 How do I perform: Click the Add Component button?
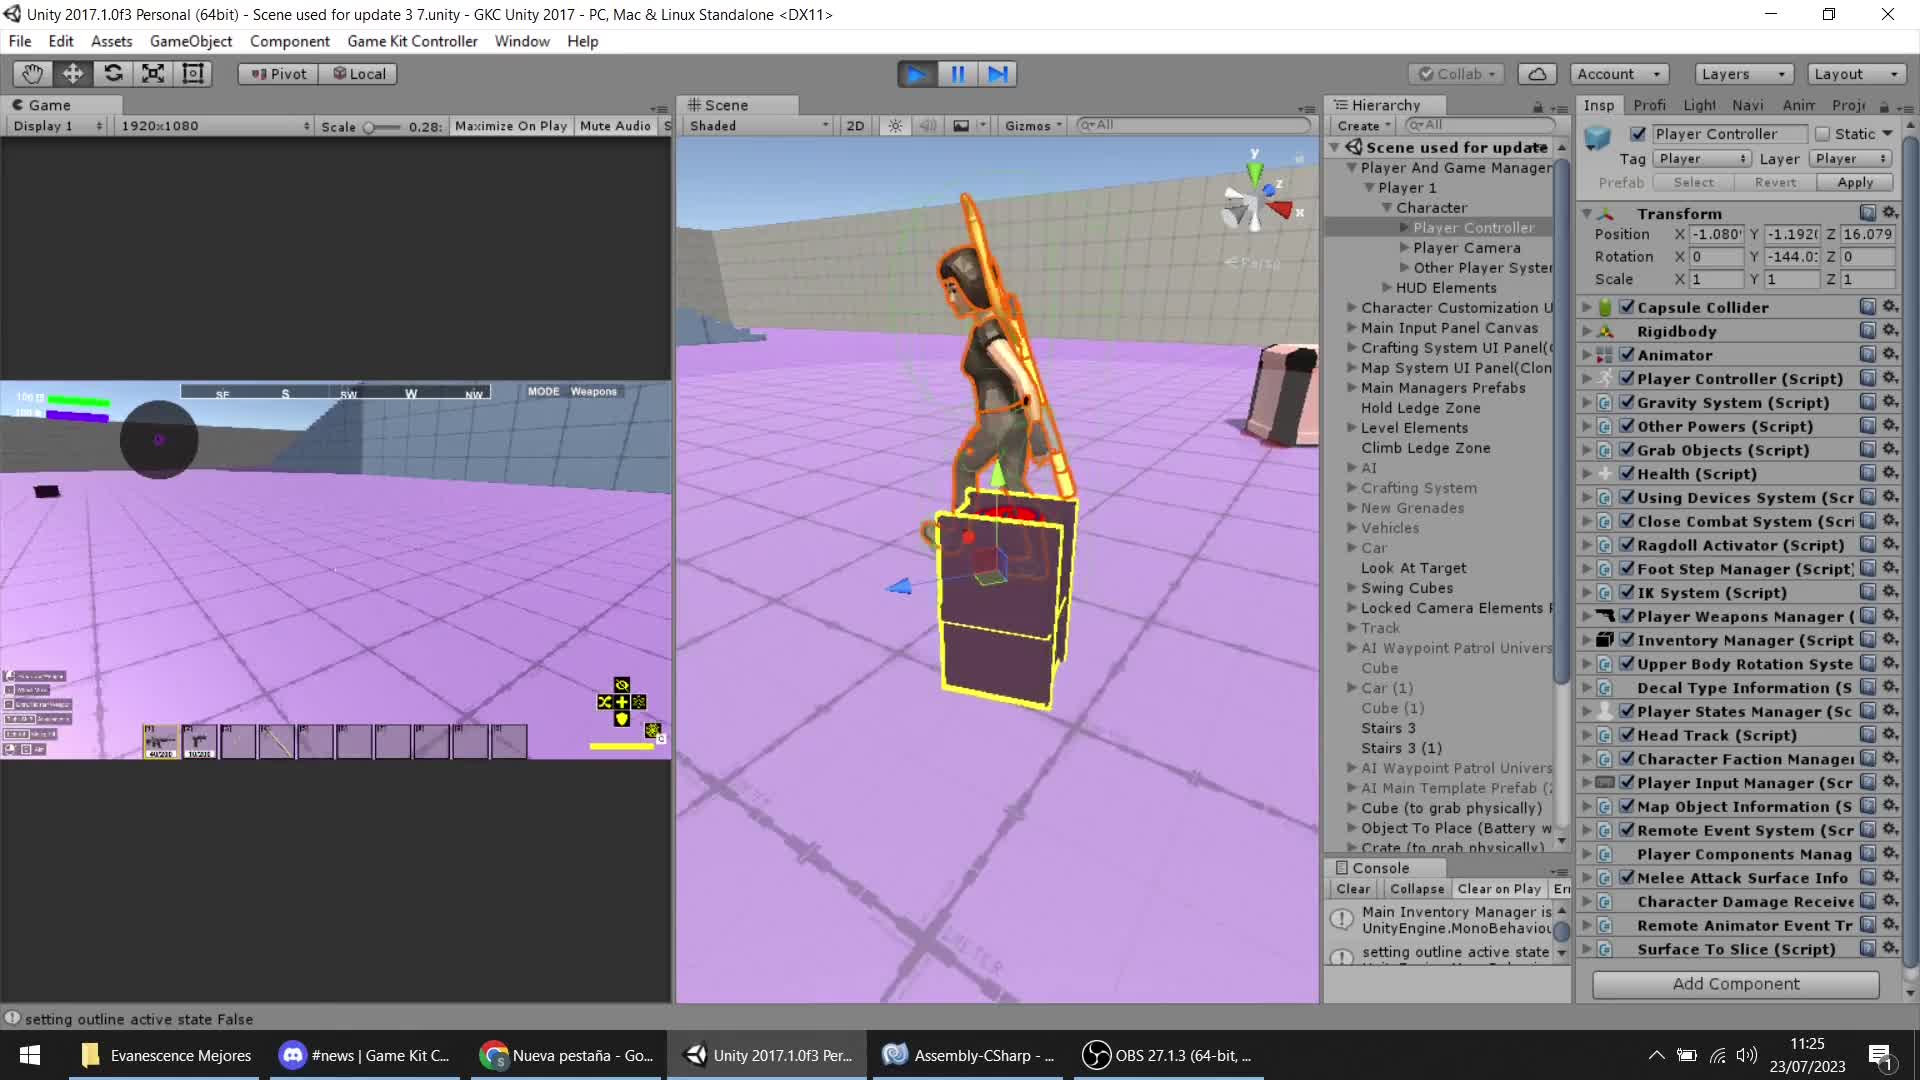[x=1736, y=984]
